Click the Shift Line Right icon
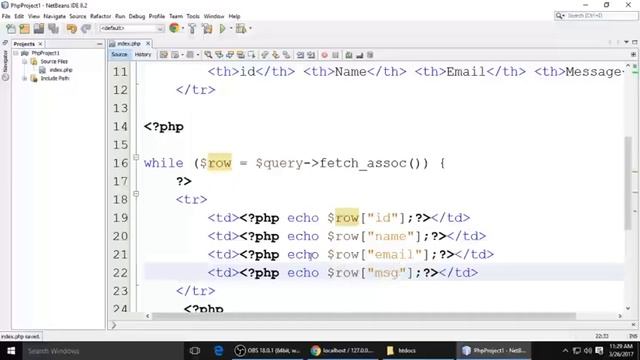Screen dimensions: 640x360 (x=311, y=55)
